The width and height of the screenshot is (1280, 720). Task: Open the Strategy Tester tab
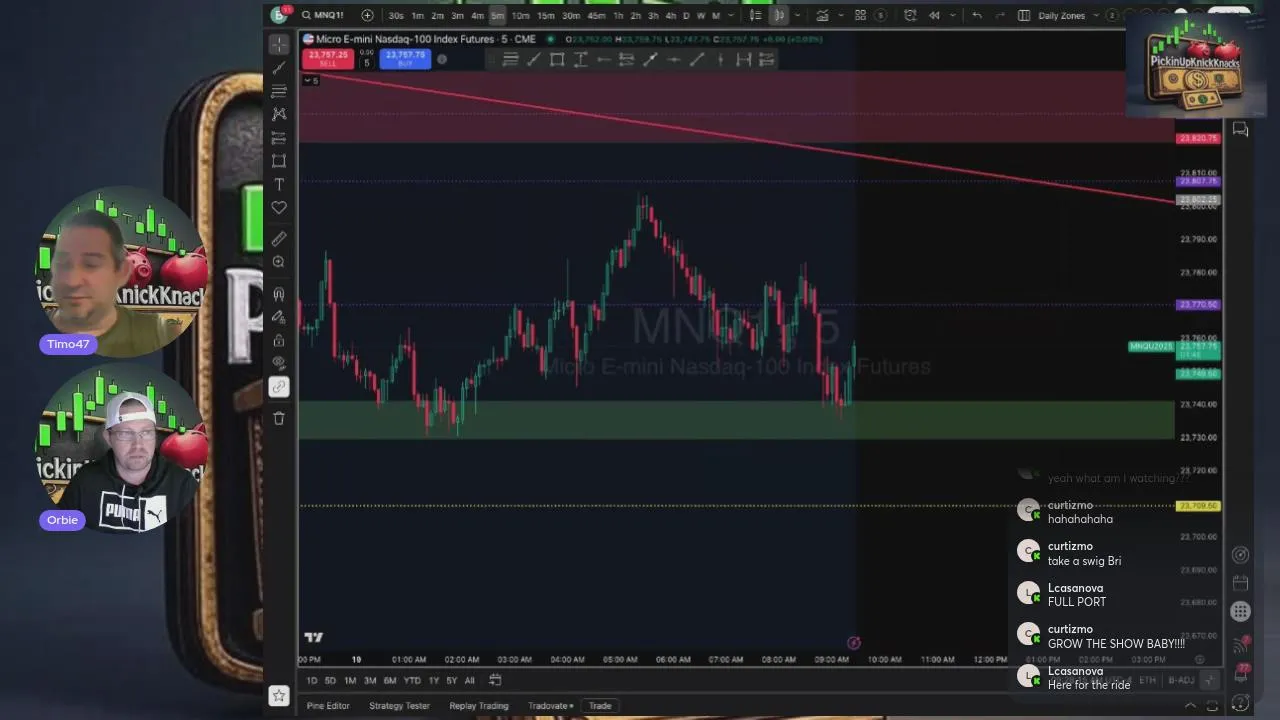click(x=399, y=706)
